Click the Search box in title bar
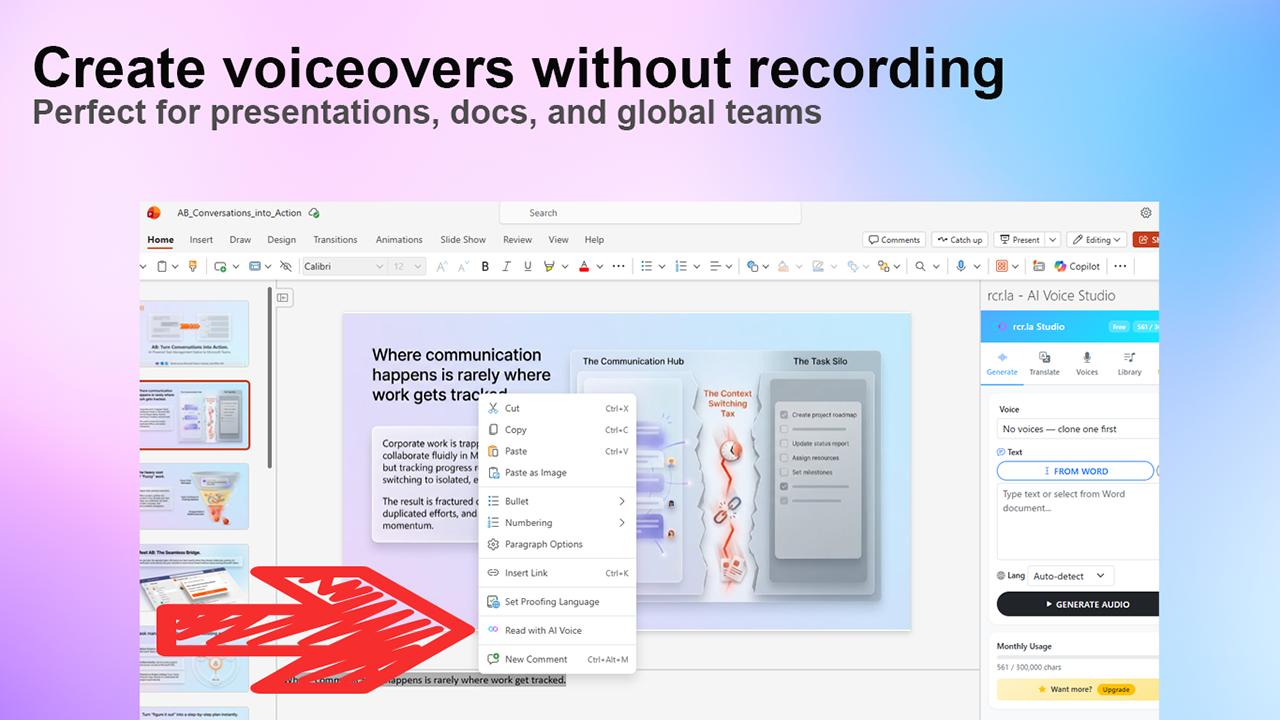The height and width of the screenshot is (720, 1280). 650,213
